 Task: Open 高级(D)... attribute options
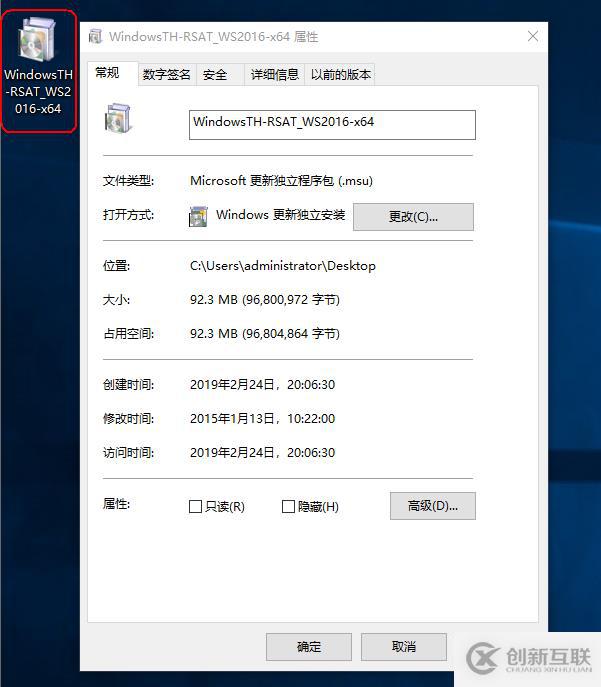433,506
